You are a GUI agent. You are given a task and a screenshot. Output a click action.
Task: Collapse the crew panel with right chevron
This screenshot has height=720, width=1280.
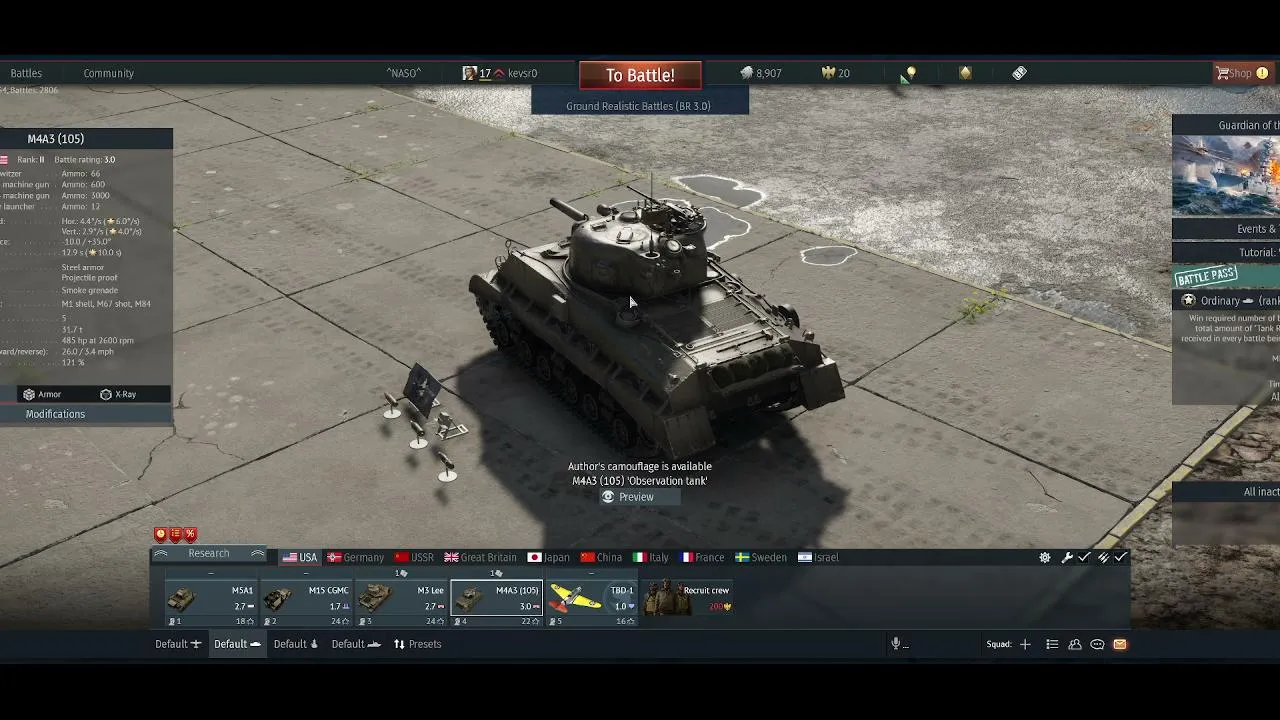[258, 554]
